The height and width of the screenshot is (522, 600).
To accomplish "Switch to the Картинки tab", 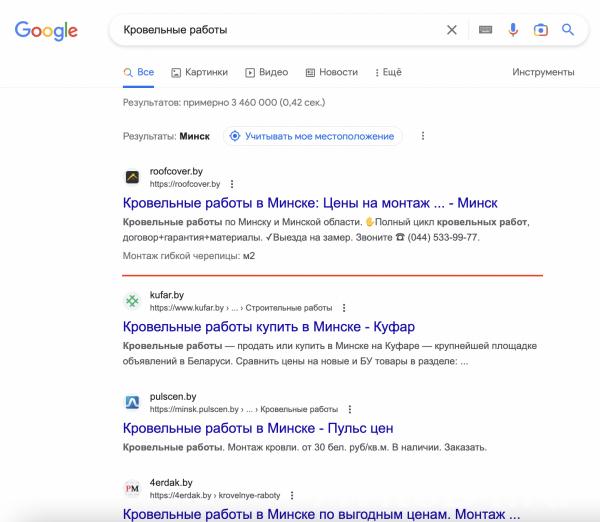I will tap(199, 72).
